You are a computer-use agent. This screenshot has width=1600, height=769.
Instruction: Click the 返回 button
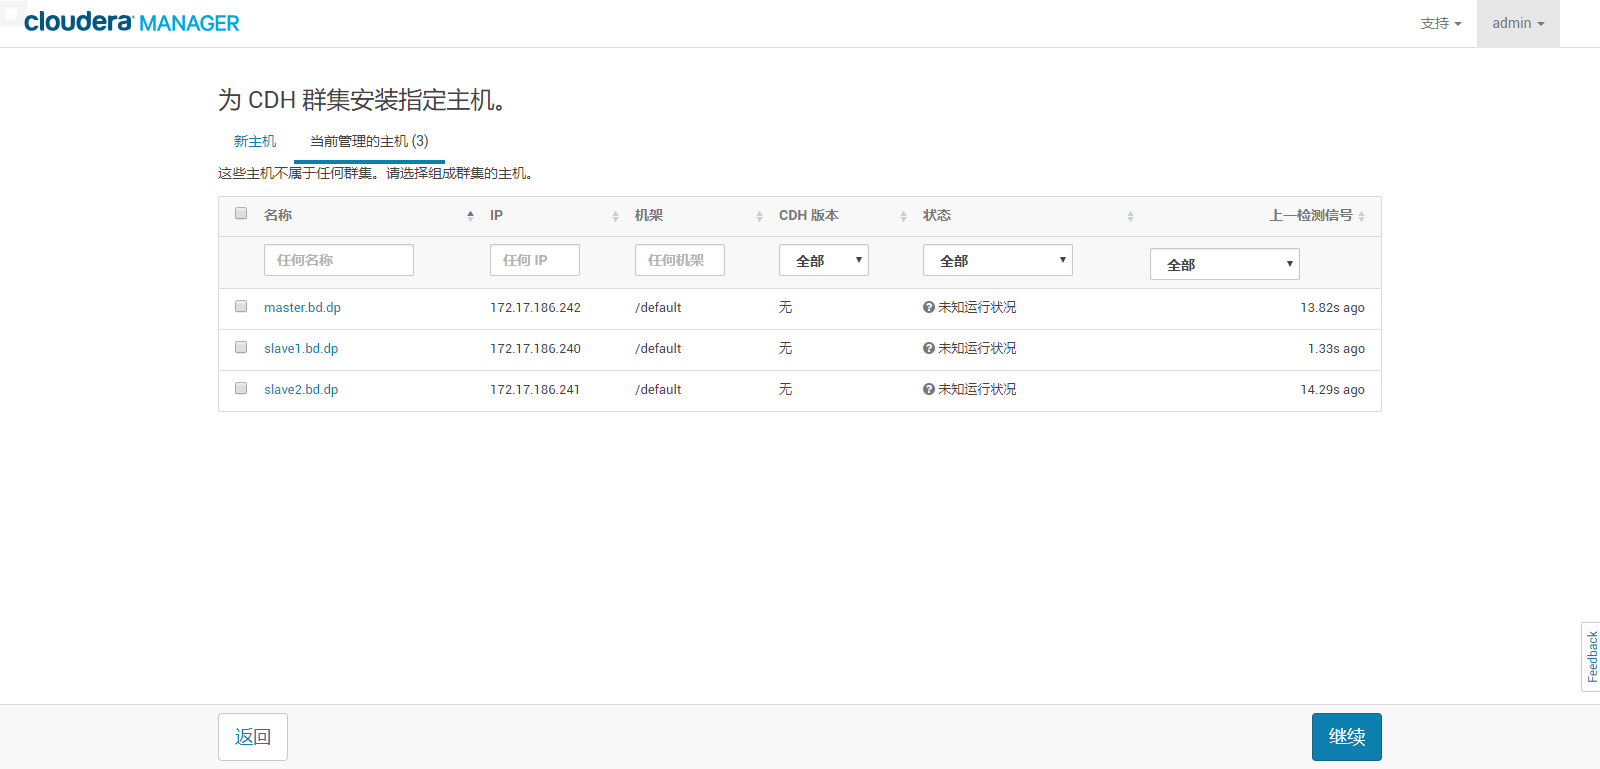pos(253,737)
